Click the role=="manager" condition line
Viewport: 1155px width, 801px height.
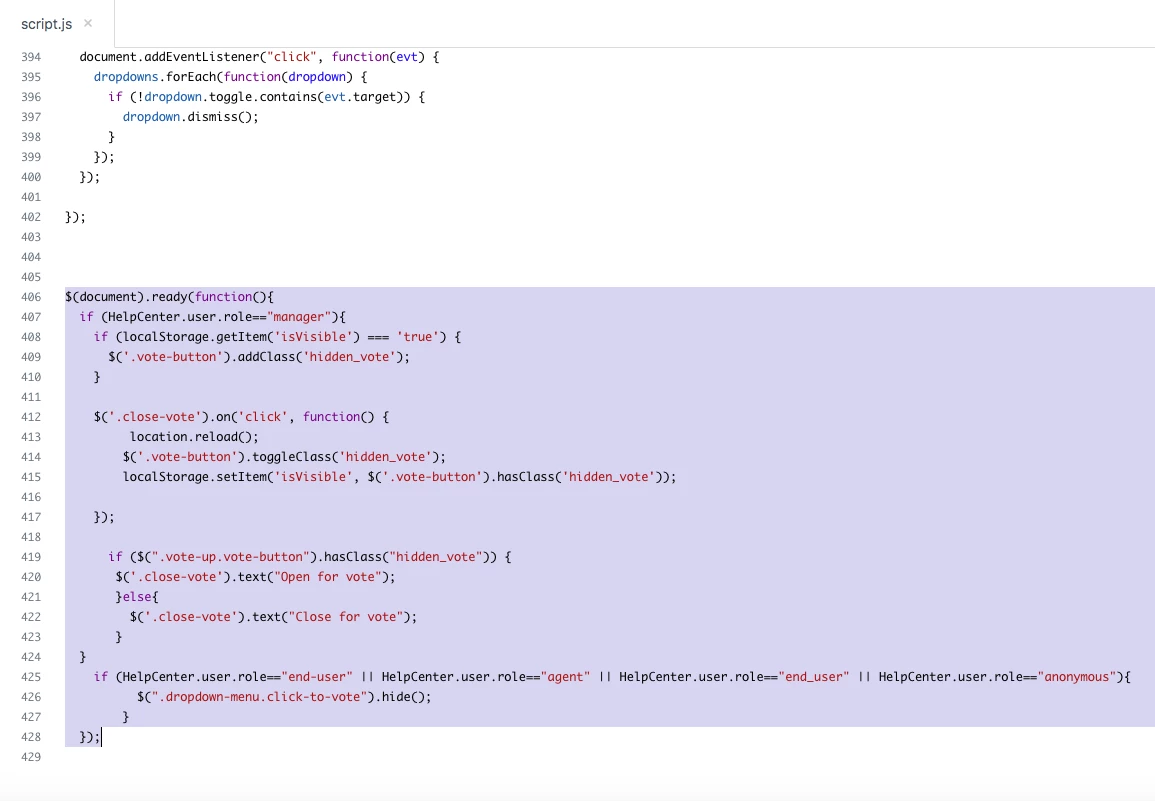click(212, 317)
